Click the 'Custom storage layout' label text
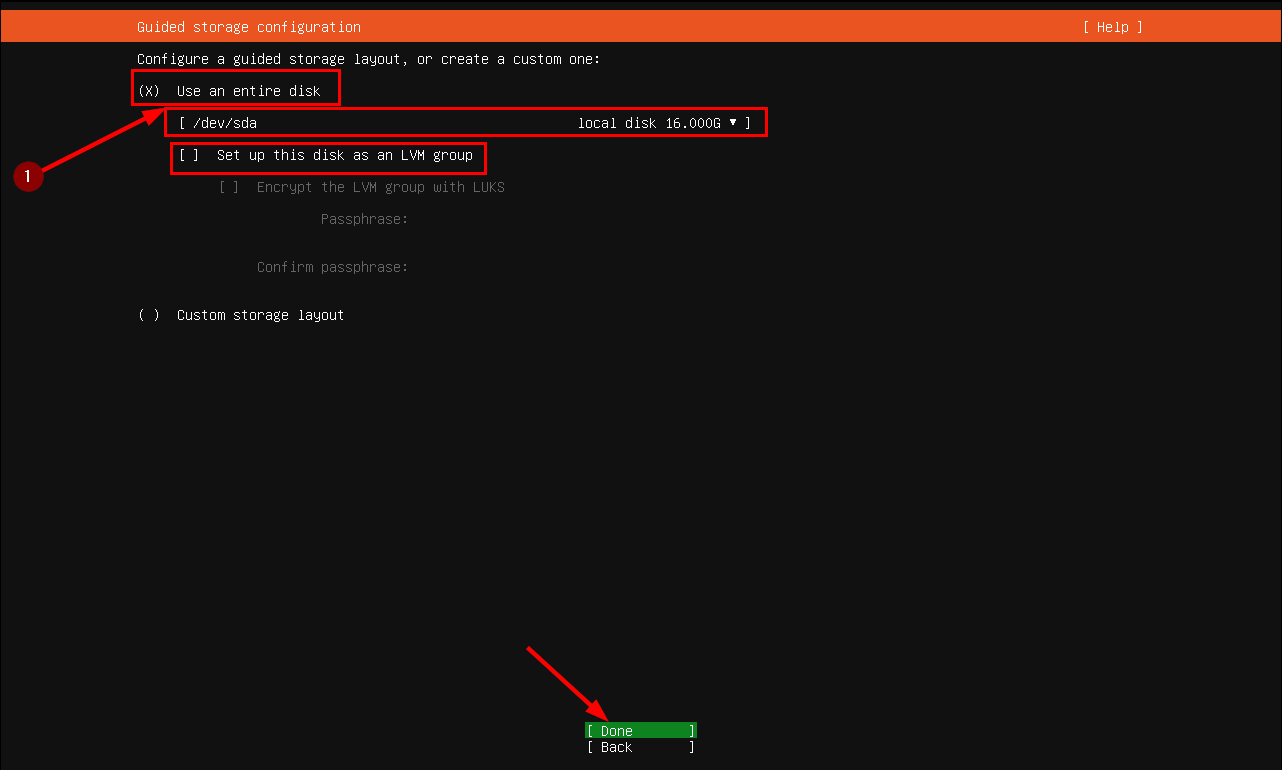1282x770 pixels. (260, 315)
